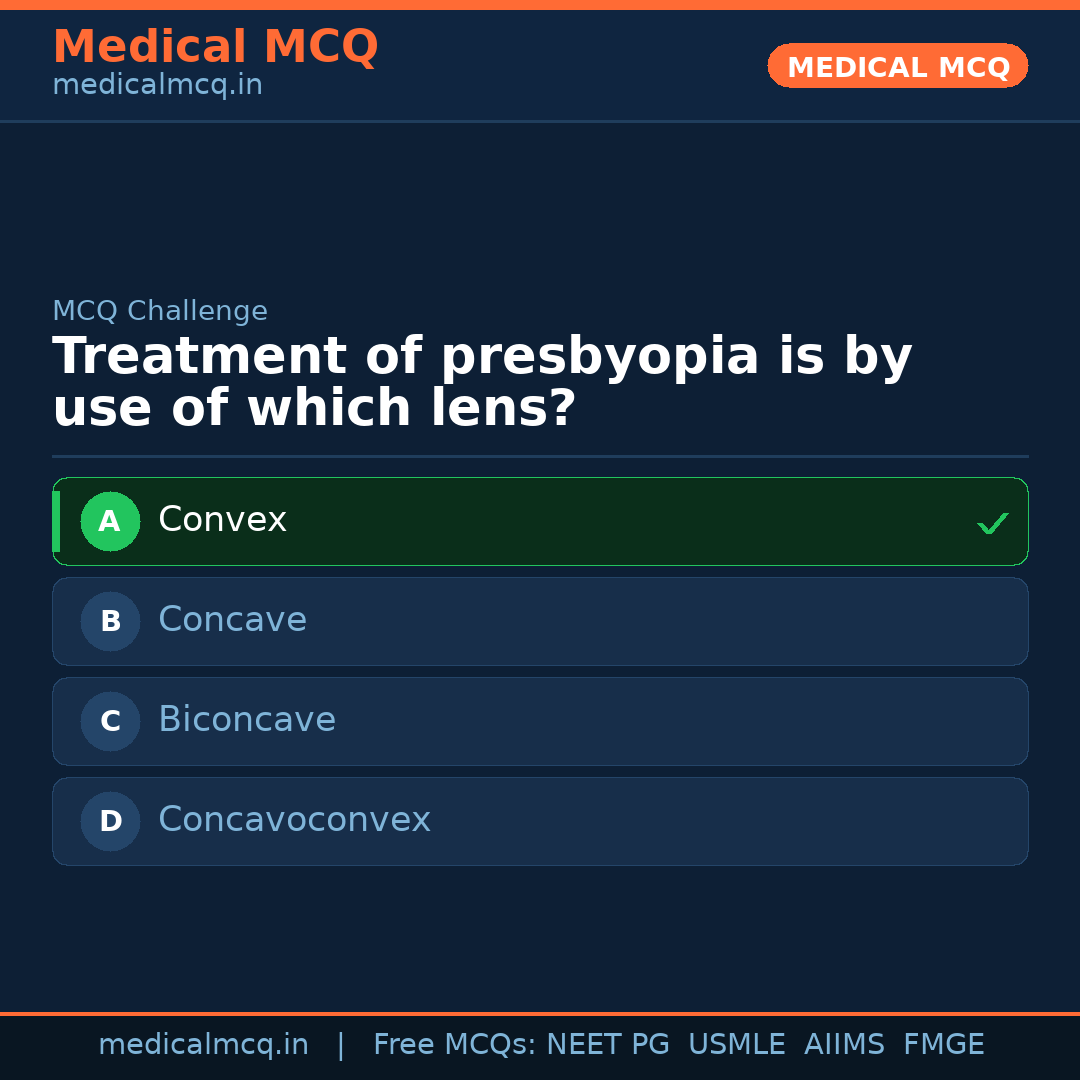Click the USMLE footer text
Image resolution: width=1080 pixels, height=1080 pixels.
736,1045
